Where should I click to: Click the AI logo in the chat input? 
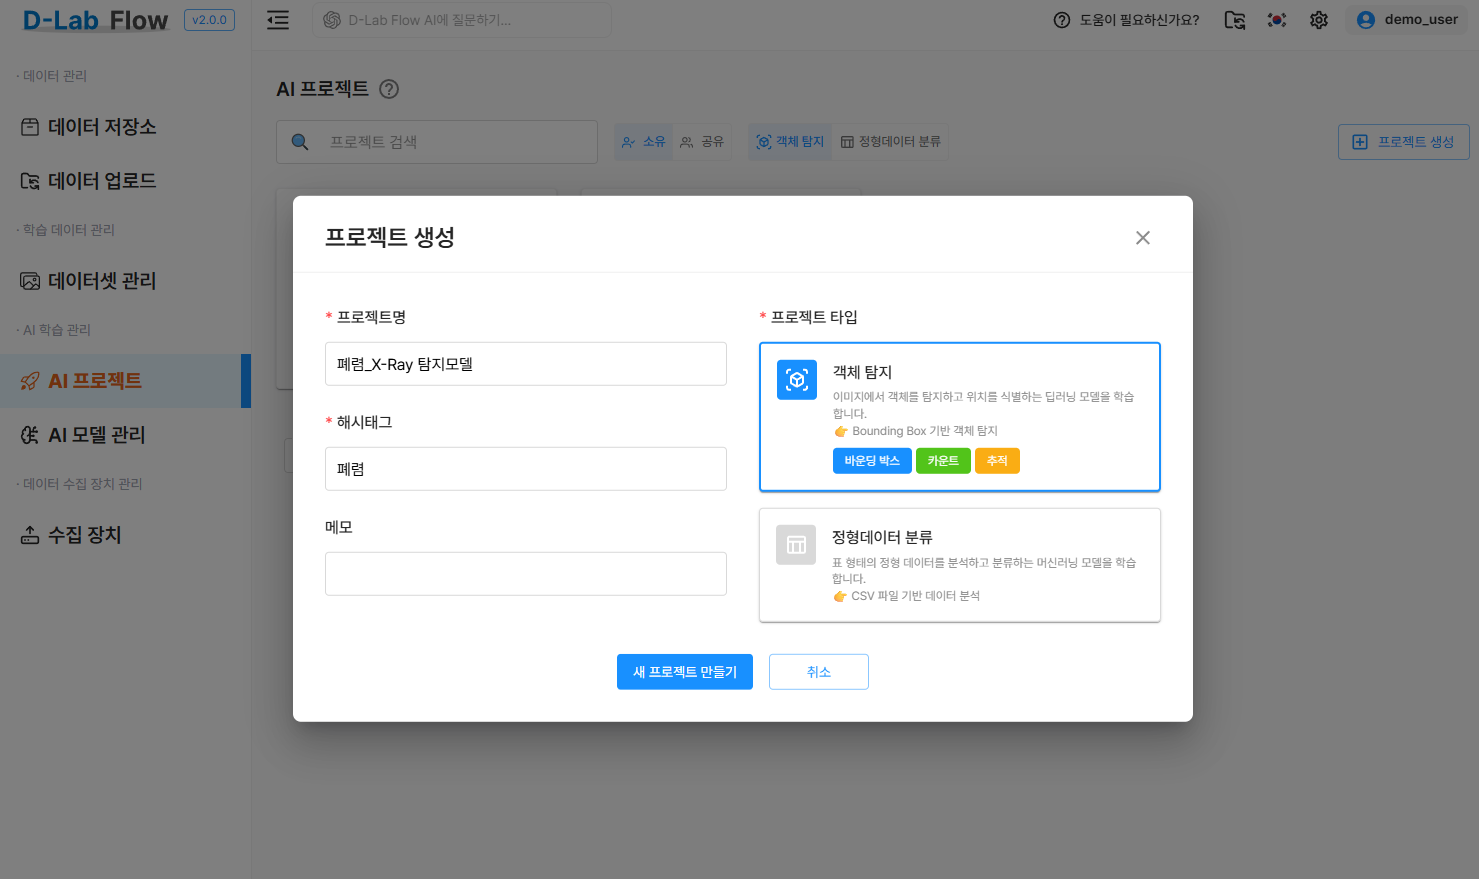coord(331,19)
